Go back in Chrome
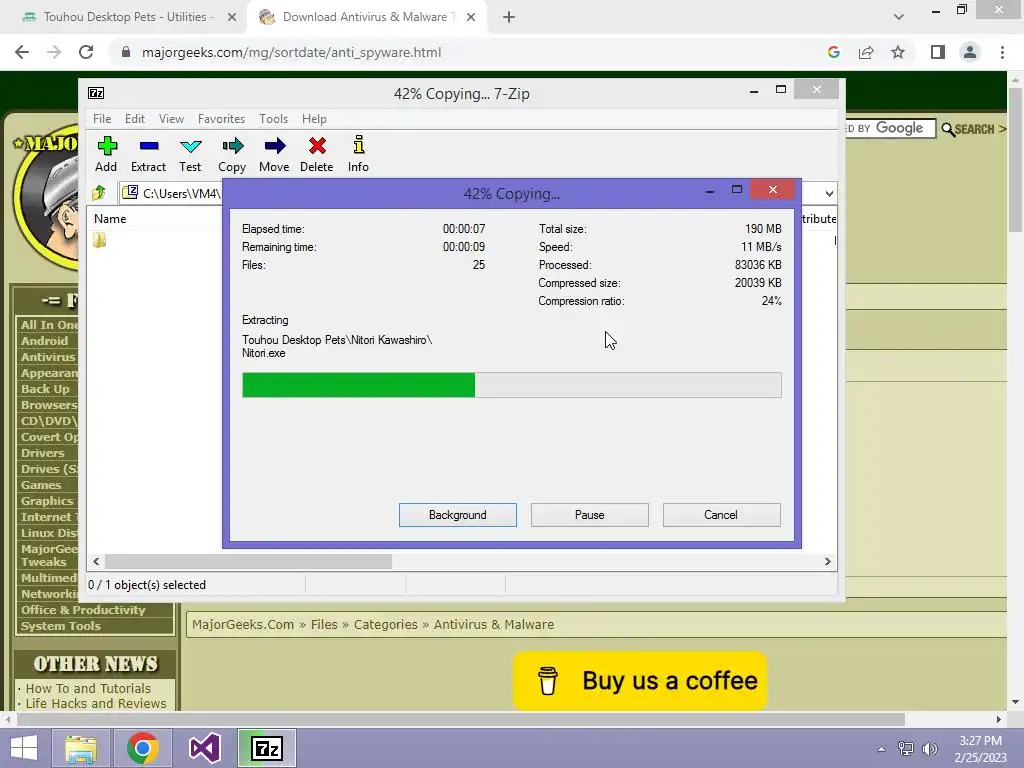Viewport: 1024px width, 768px height. pyautogui.click(x=22, y=52)
